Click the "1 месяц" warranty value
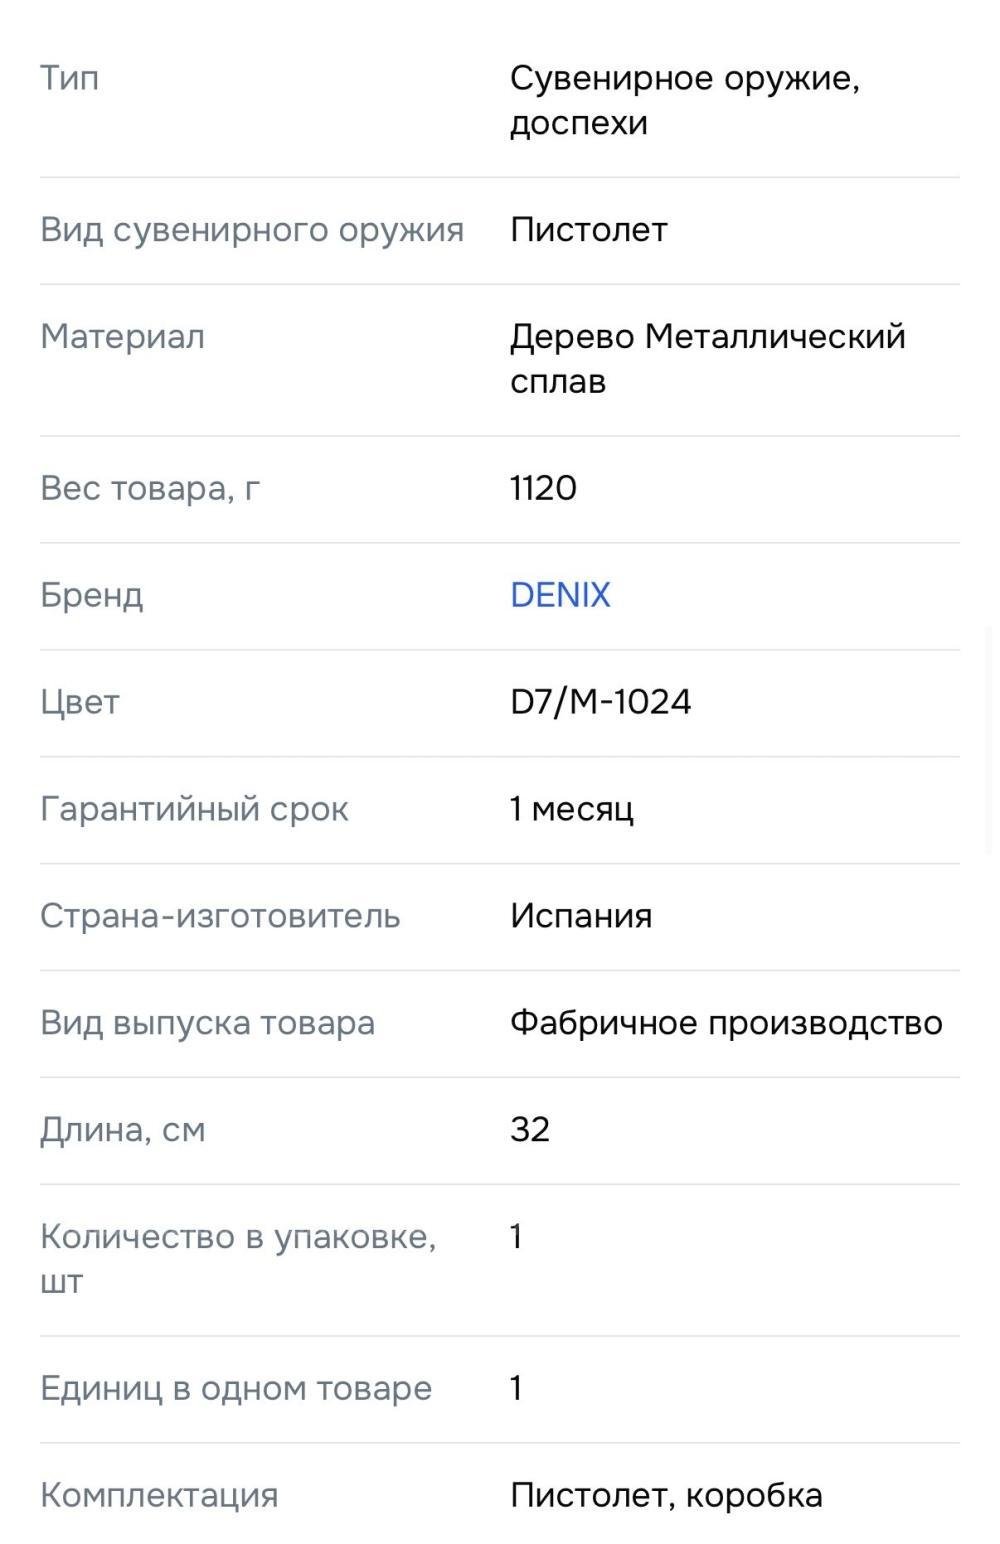The height and width of the screenshot is (1544, 1000). [571, 809]
